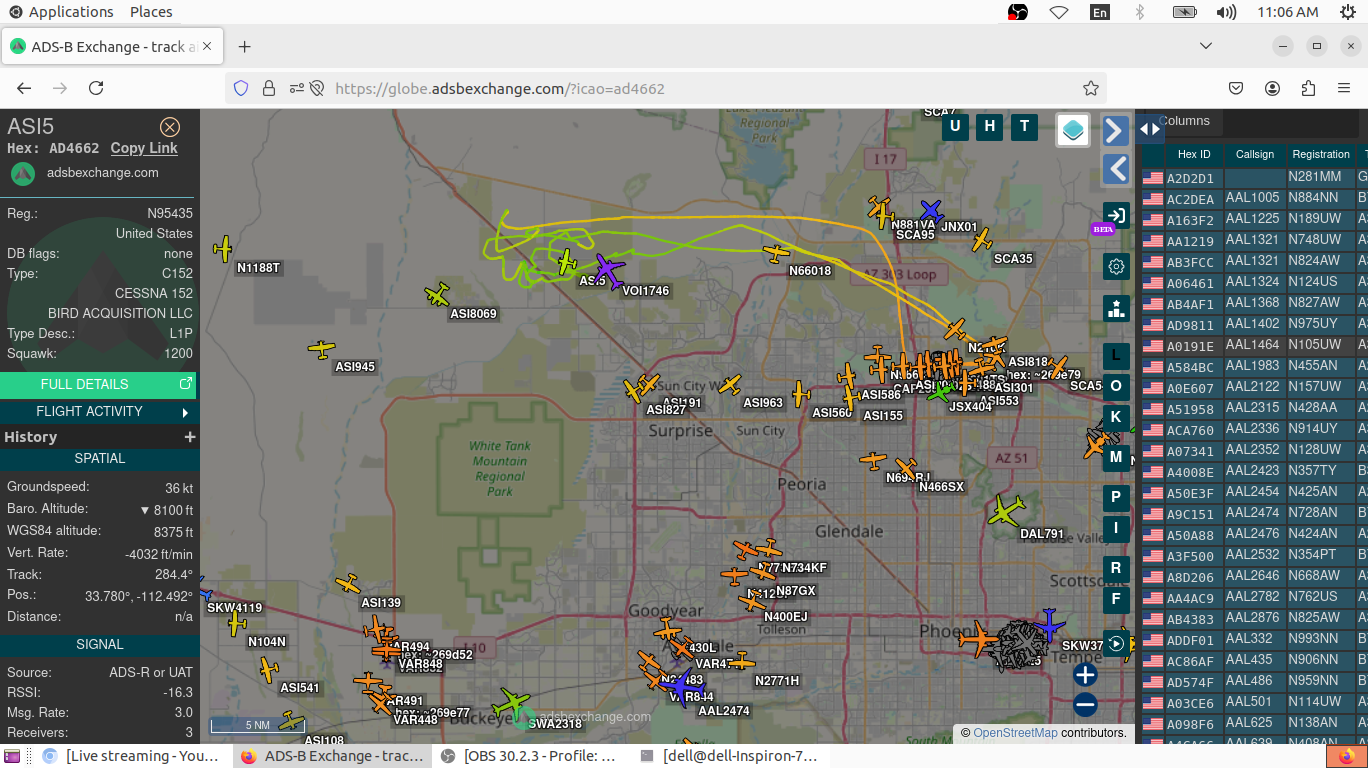Expand the History section with plus icon
Viewport: 1368px width, 768px height.
coord(189,437)
